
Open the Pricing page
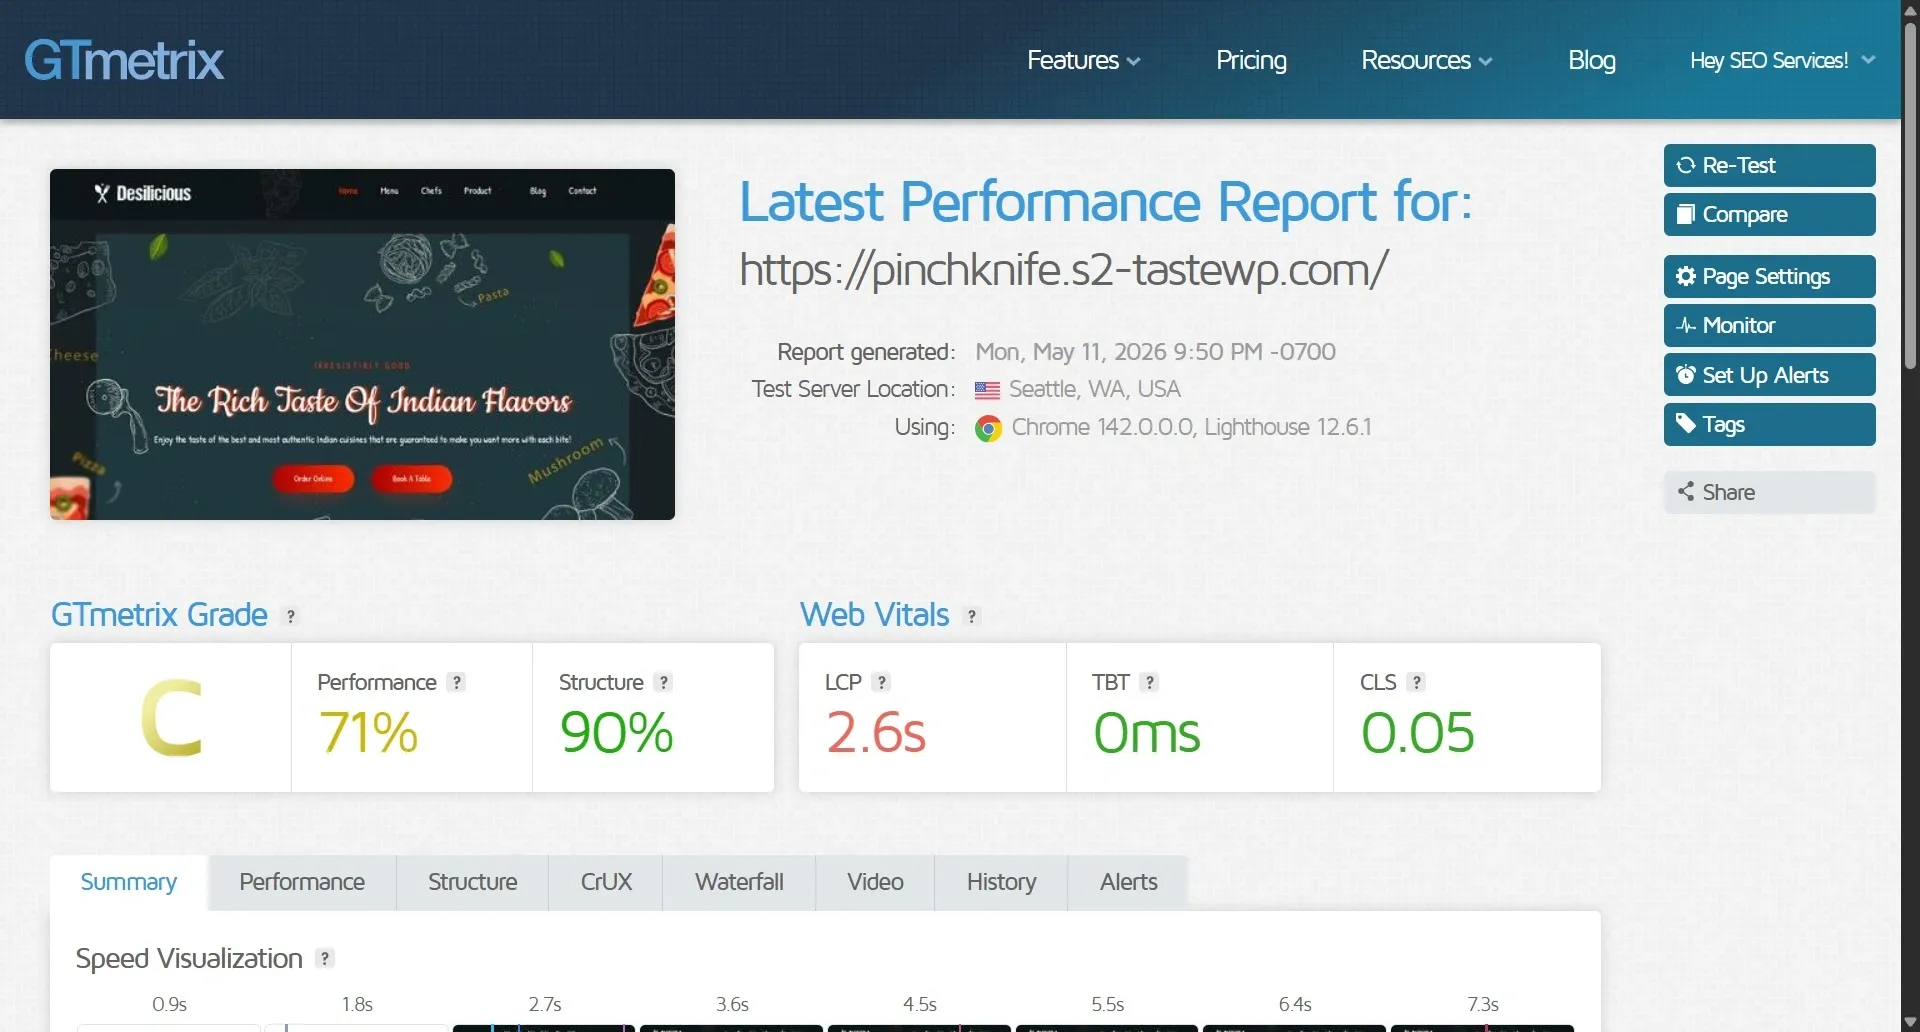1251,60
